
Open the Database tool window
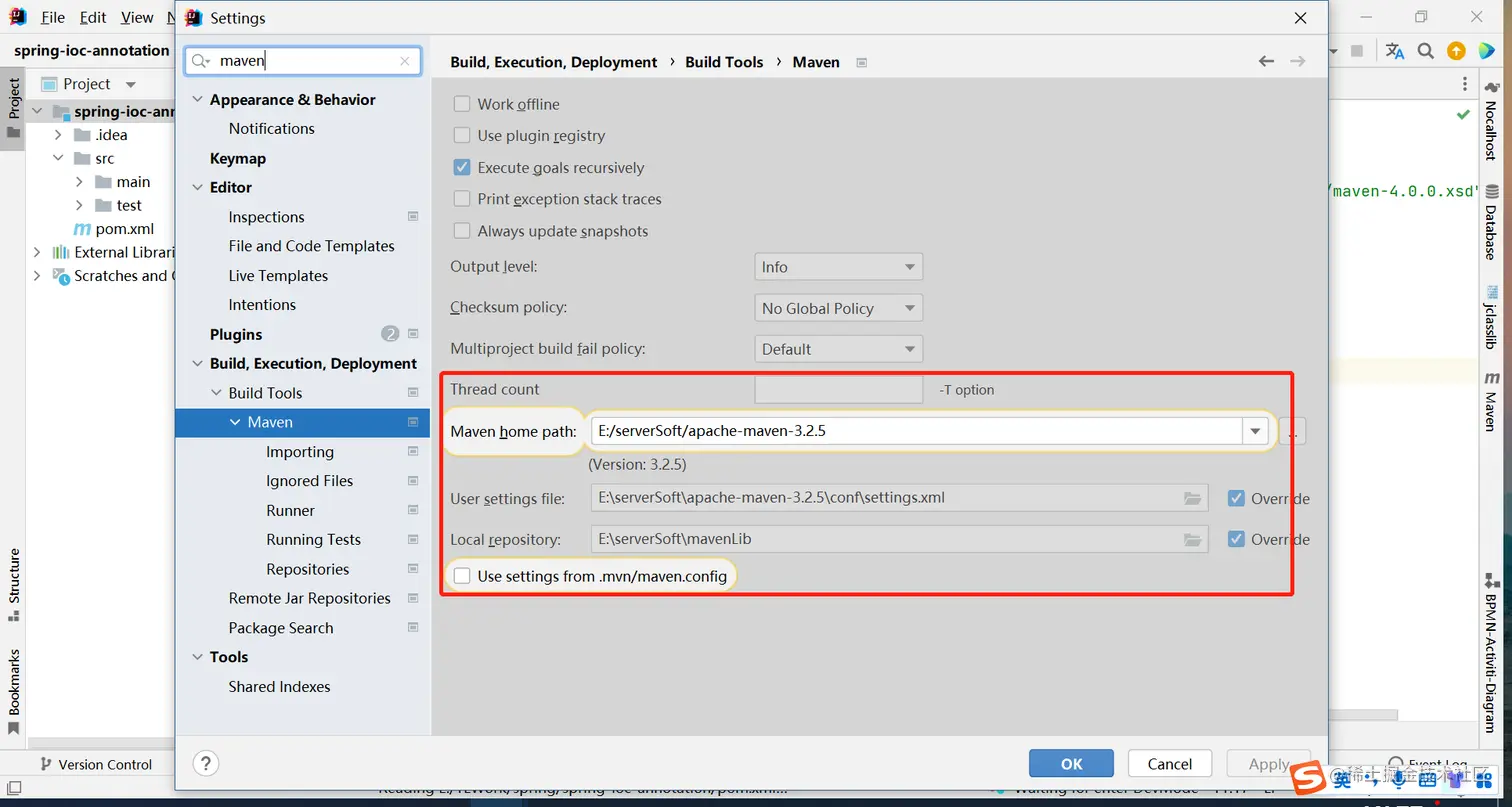tap(1491, 222)
